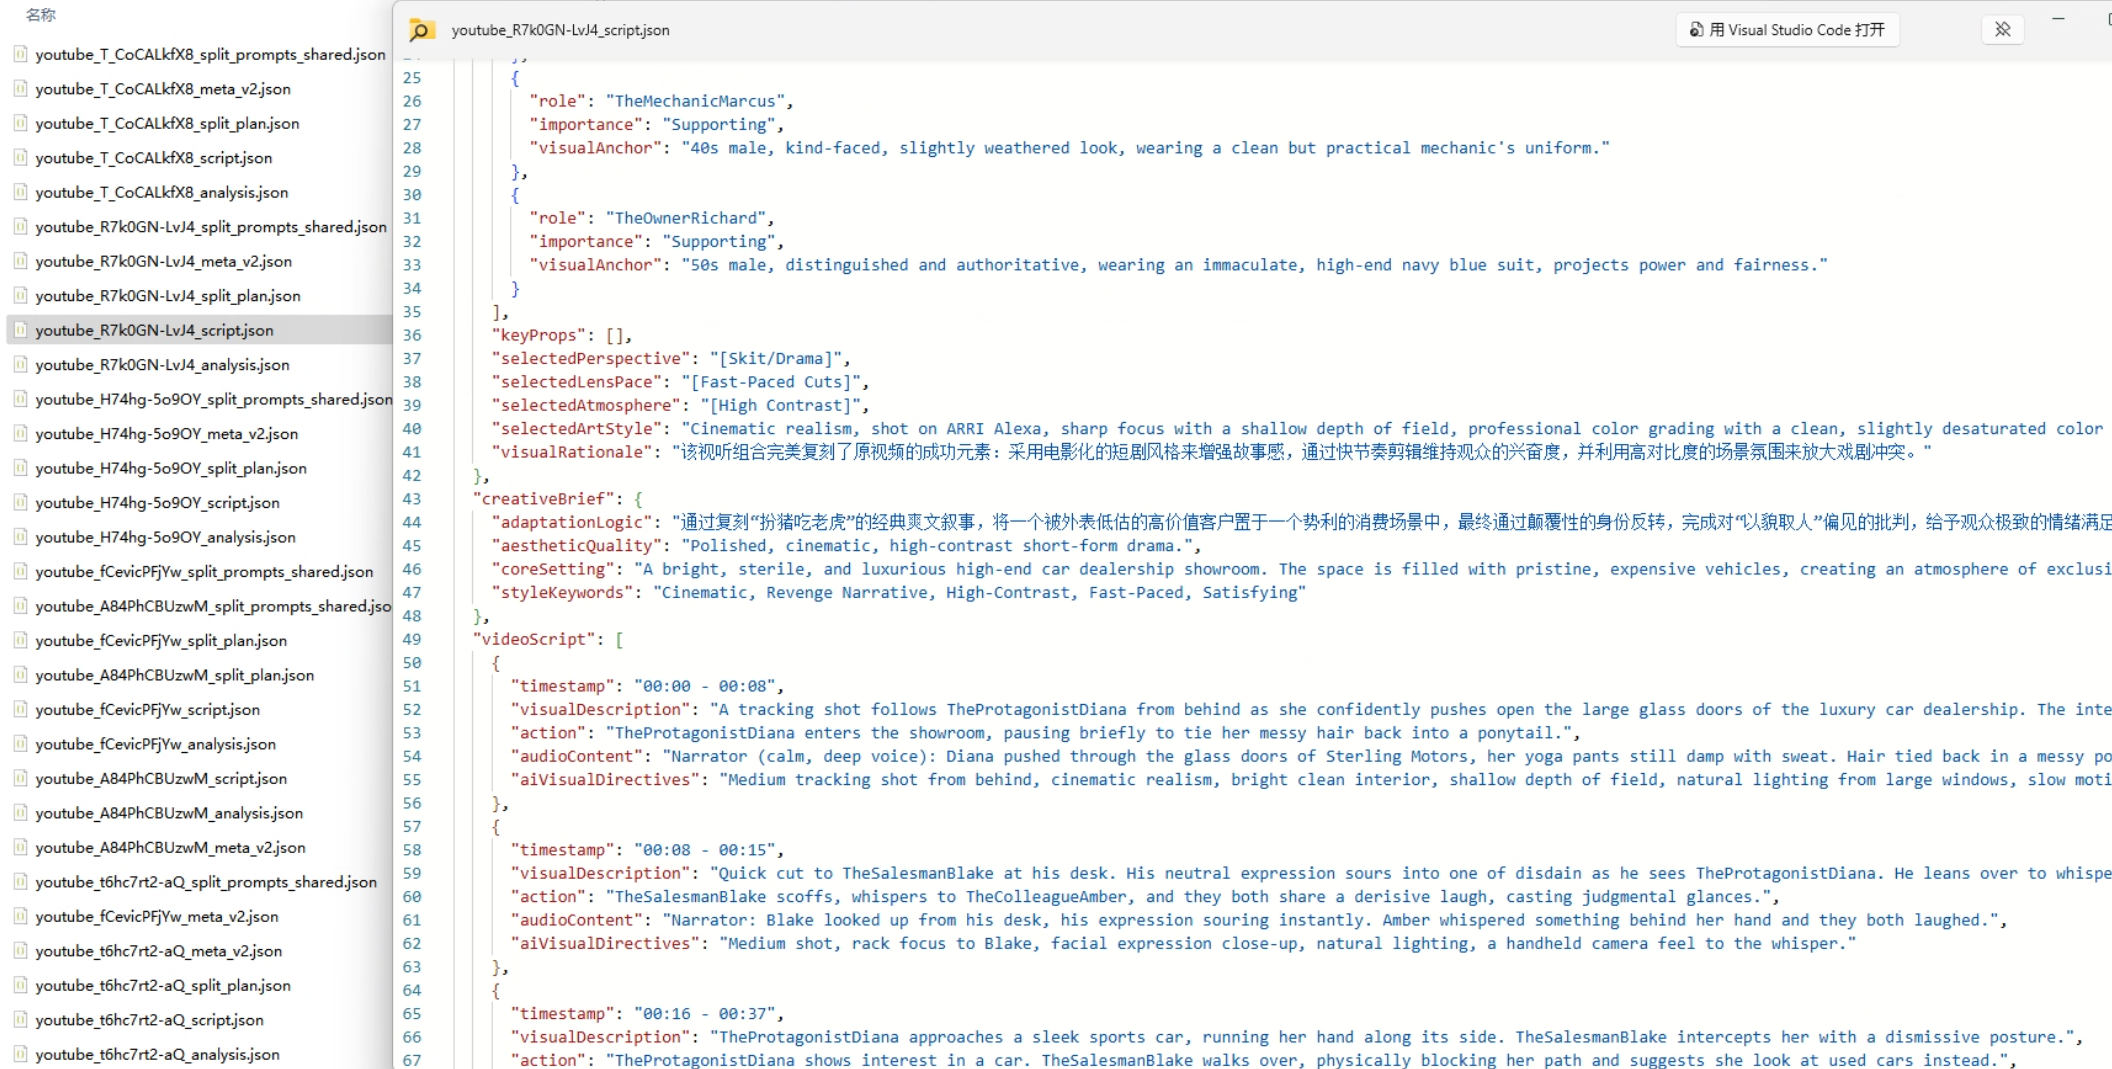Select youtube_H74hg-5o9OY_script.json file
The image size is (2112, 1069).
157,503
